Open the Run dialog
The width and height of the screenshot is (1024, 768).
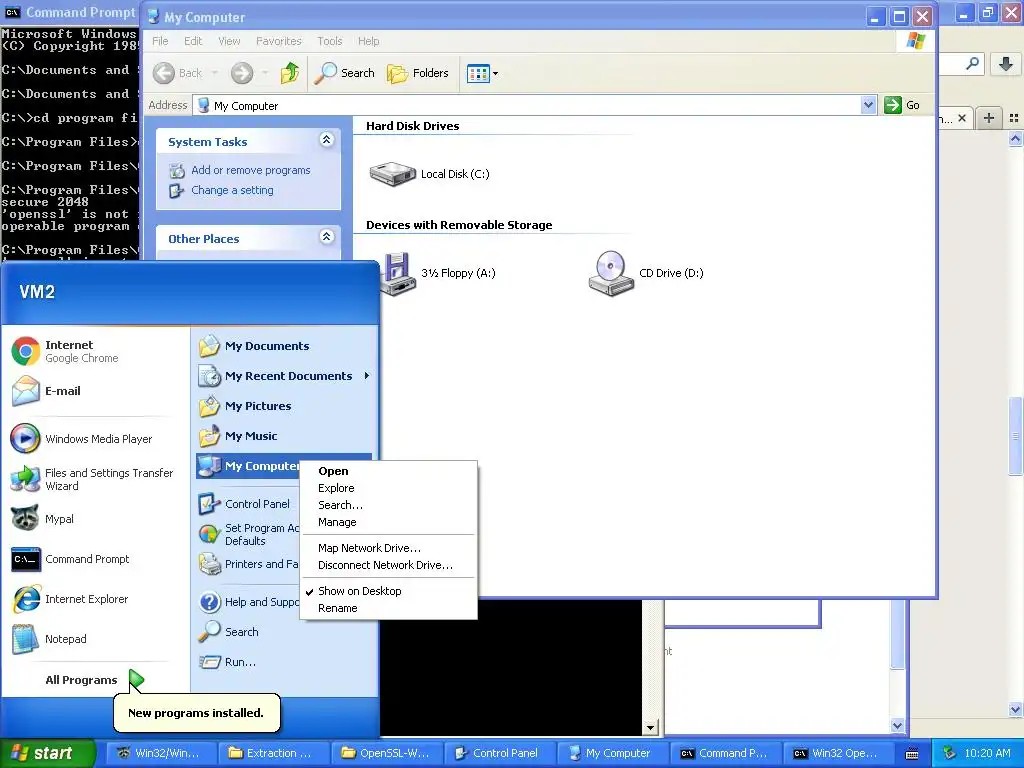[227, 662]
